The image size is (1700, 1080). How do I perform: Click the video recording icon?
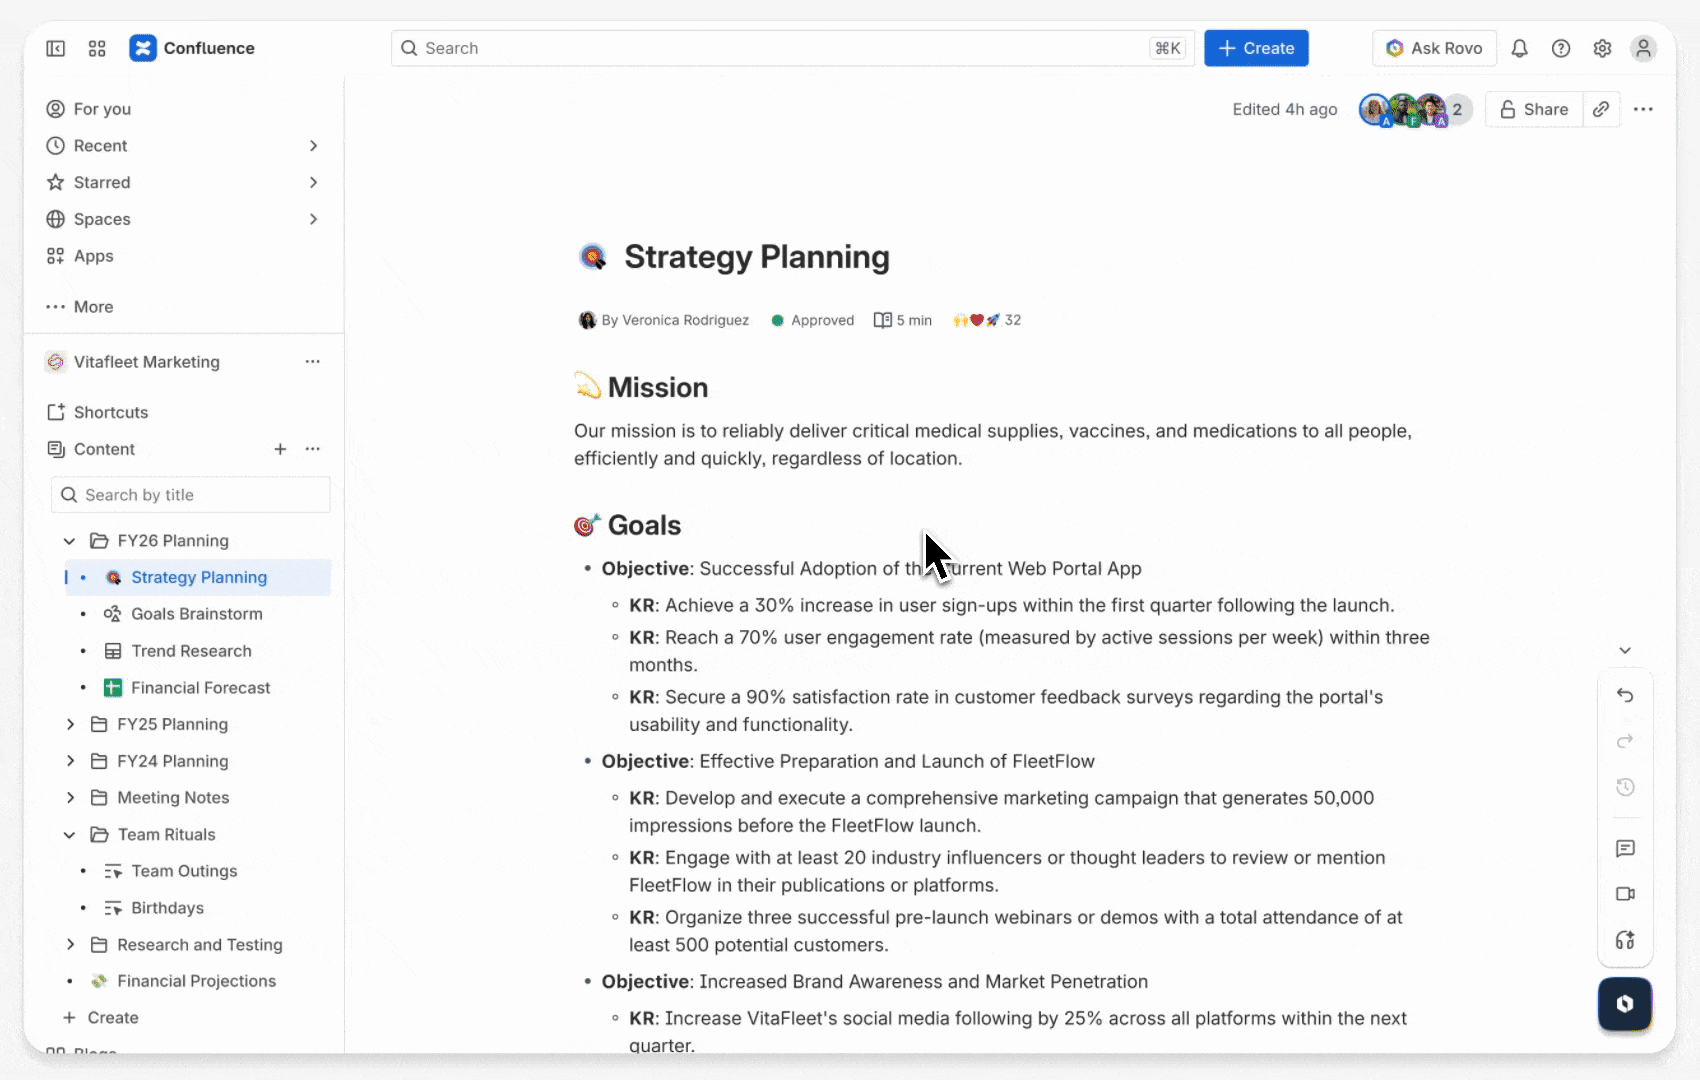click(x=1625, y=894)
